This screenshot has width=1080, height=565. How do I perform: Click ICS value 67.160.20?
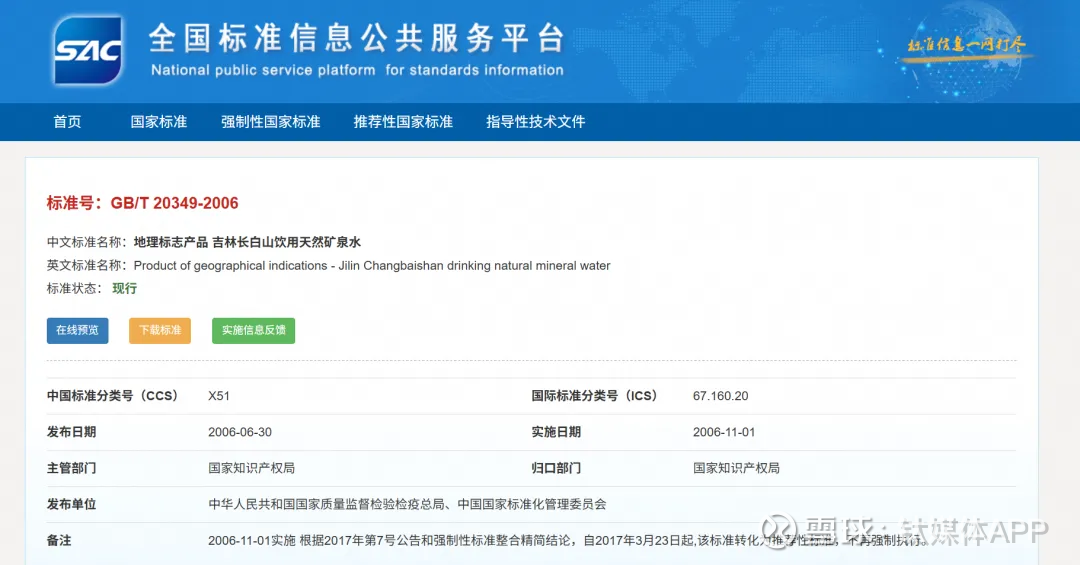tap(720, 396)
